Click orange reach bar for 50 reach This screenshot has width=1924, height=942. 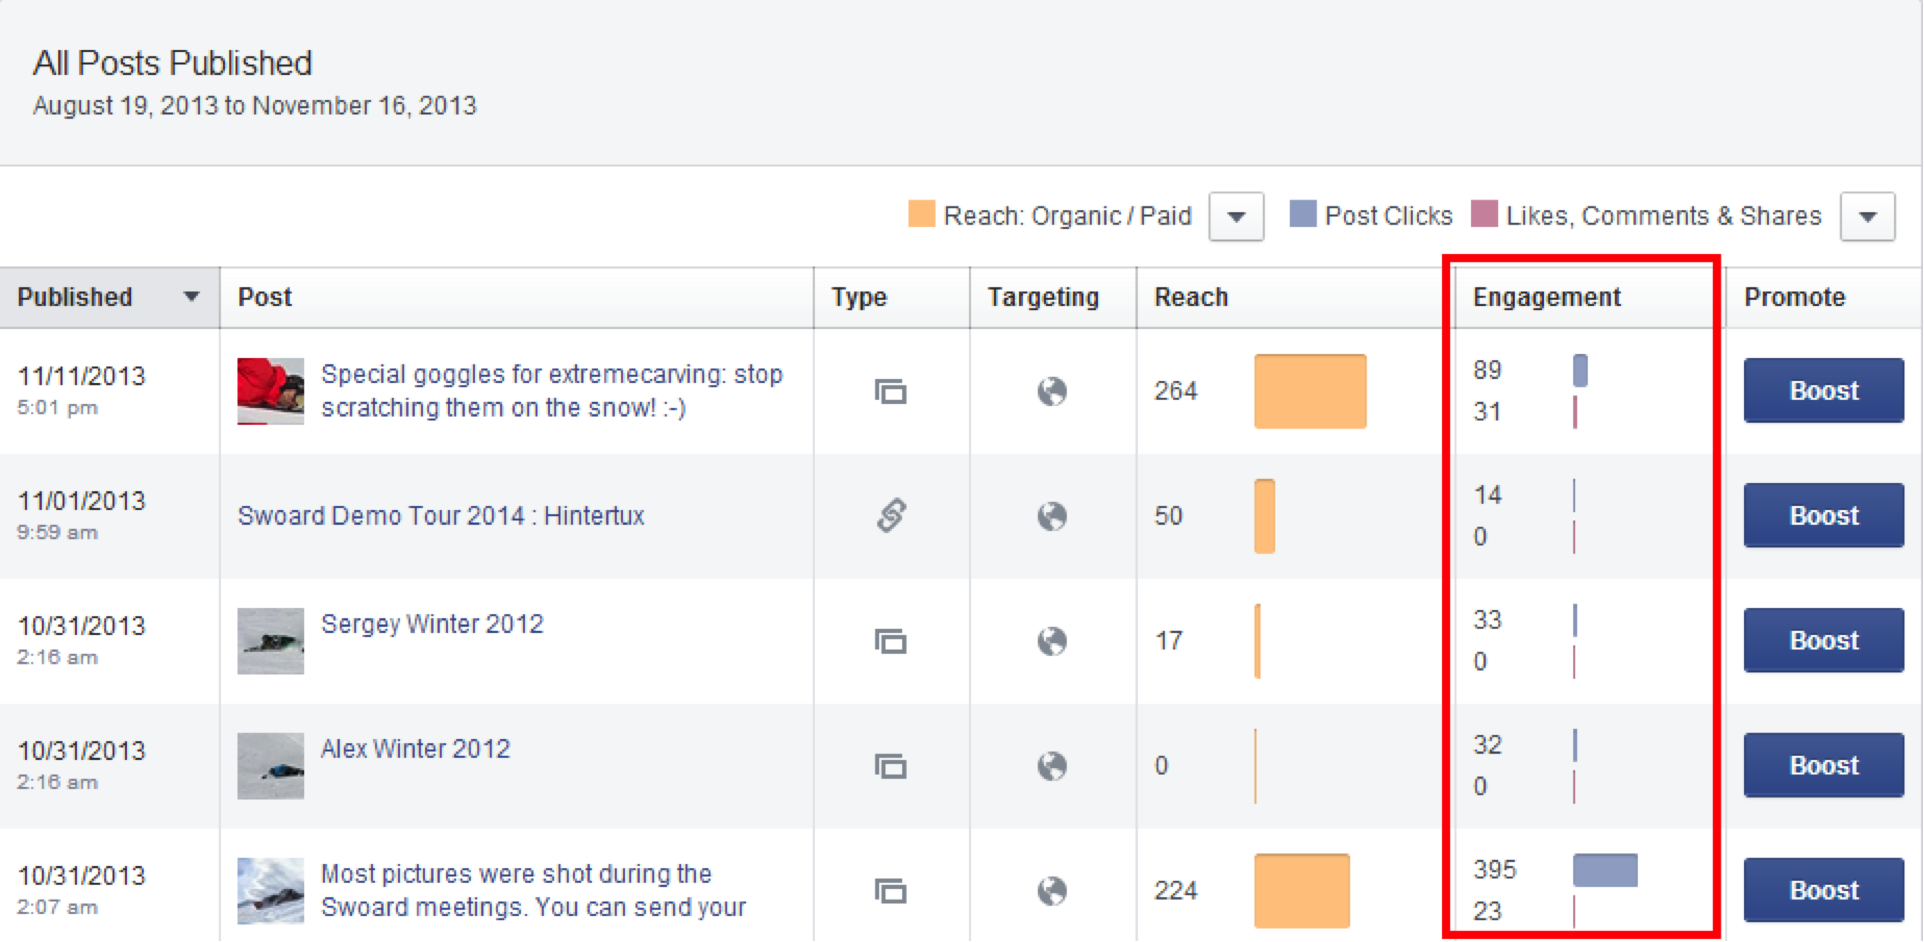coord(1264,516)
